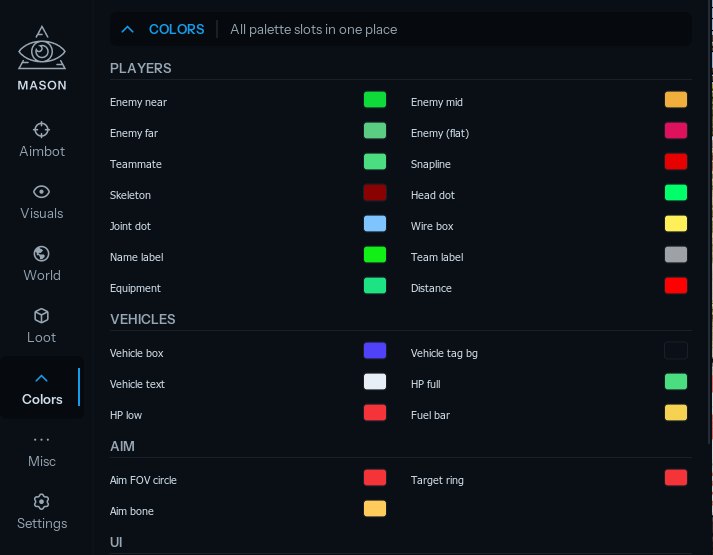The width and height of the screenshot is (713, 555).
Task: Select the Vehicle tag bg dark swatch
Action: coord(676,350)
